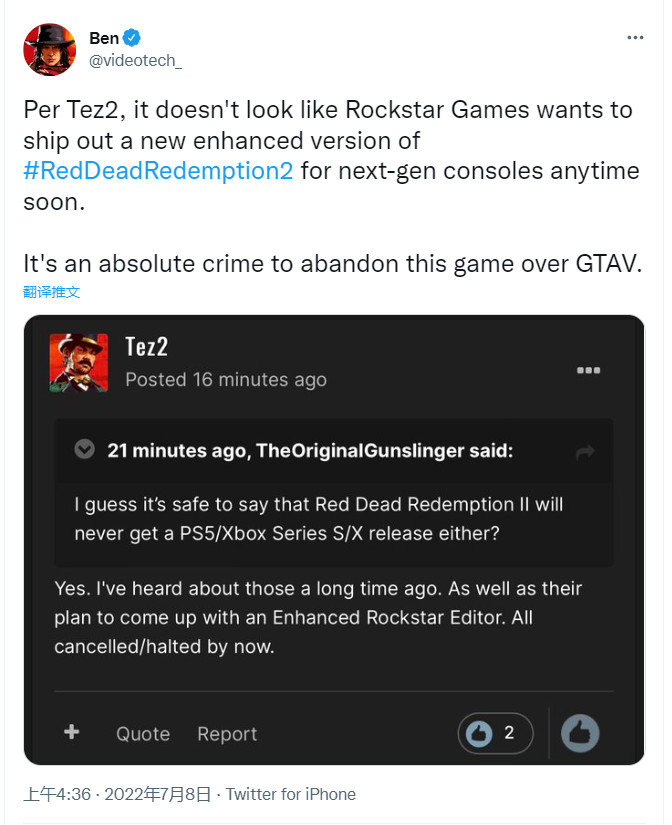
Task: Open the #RedDeadRedemption2 hashtag link
Action: [x=158, y=170]
